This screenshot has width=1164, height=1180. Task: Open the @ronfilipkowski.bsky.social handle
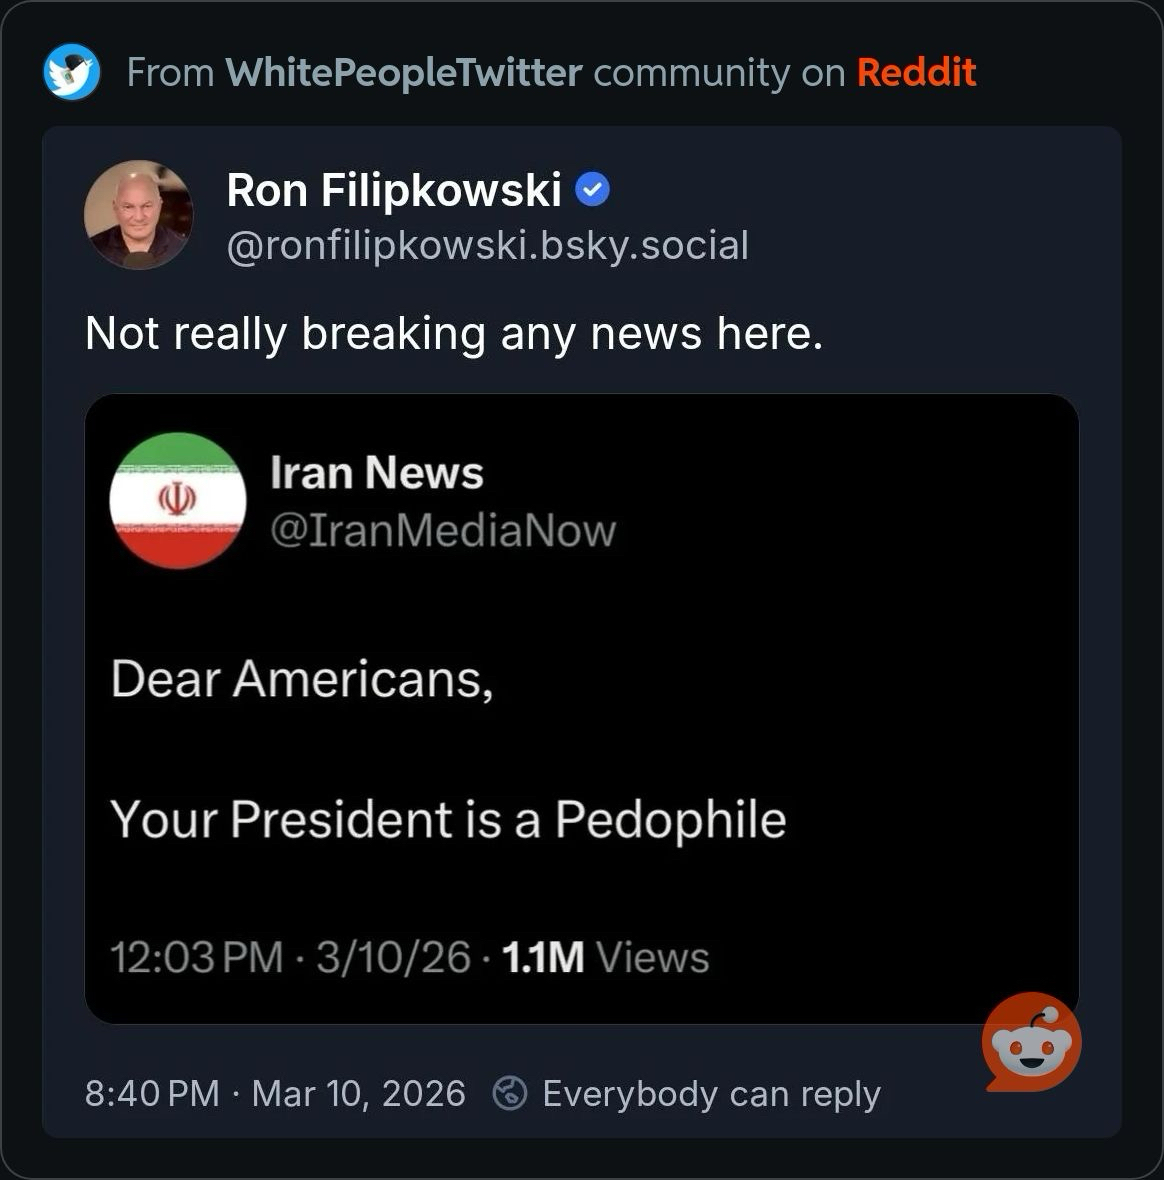488,246
